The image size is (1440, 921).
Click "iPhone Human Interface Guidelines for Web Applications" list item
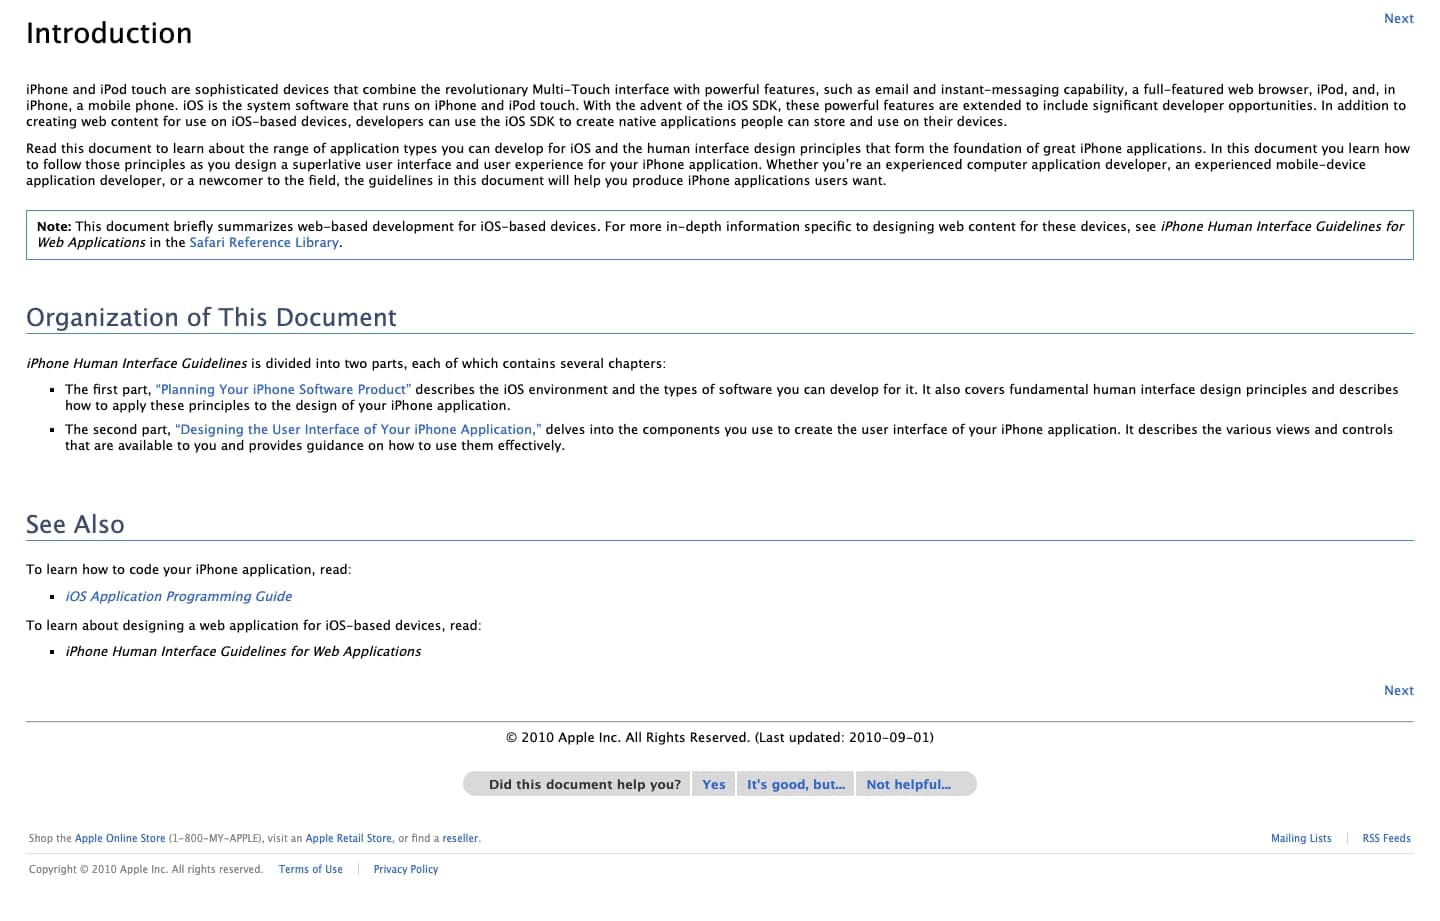(x=243, y=652)
